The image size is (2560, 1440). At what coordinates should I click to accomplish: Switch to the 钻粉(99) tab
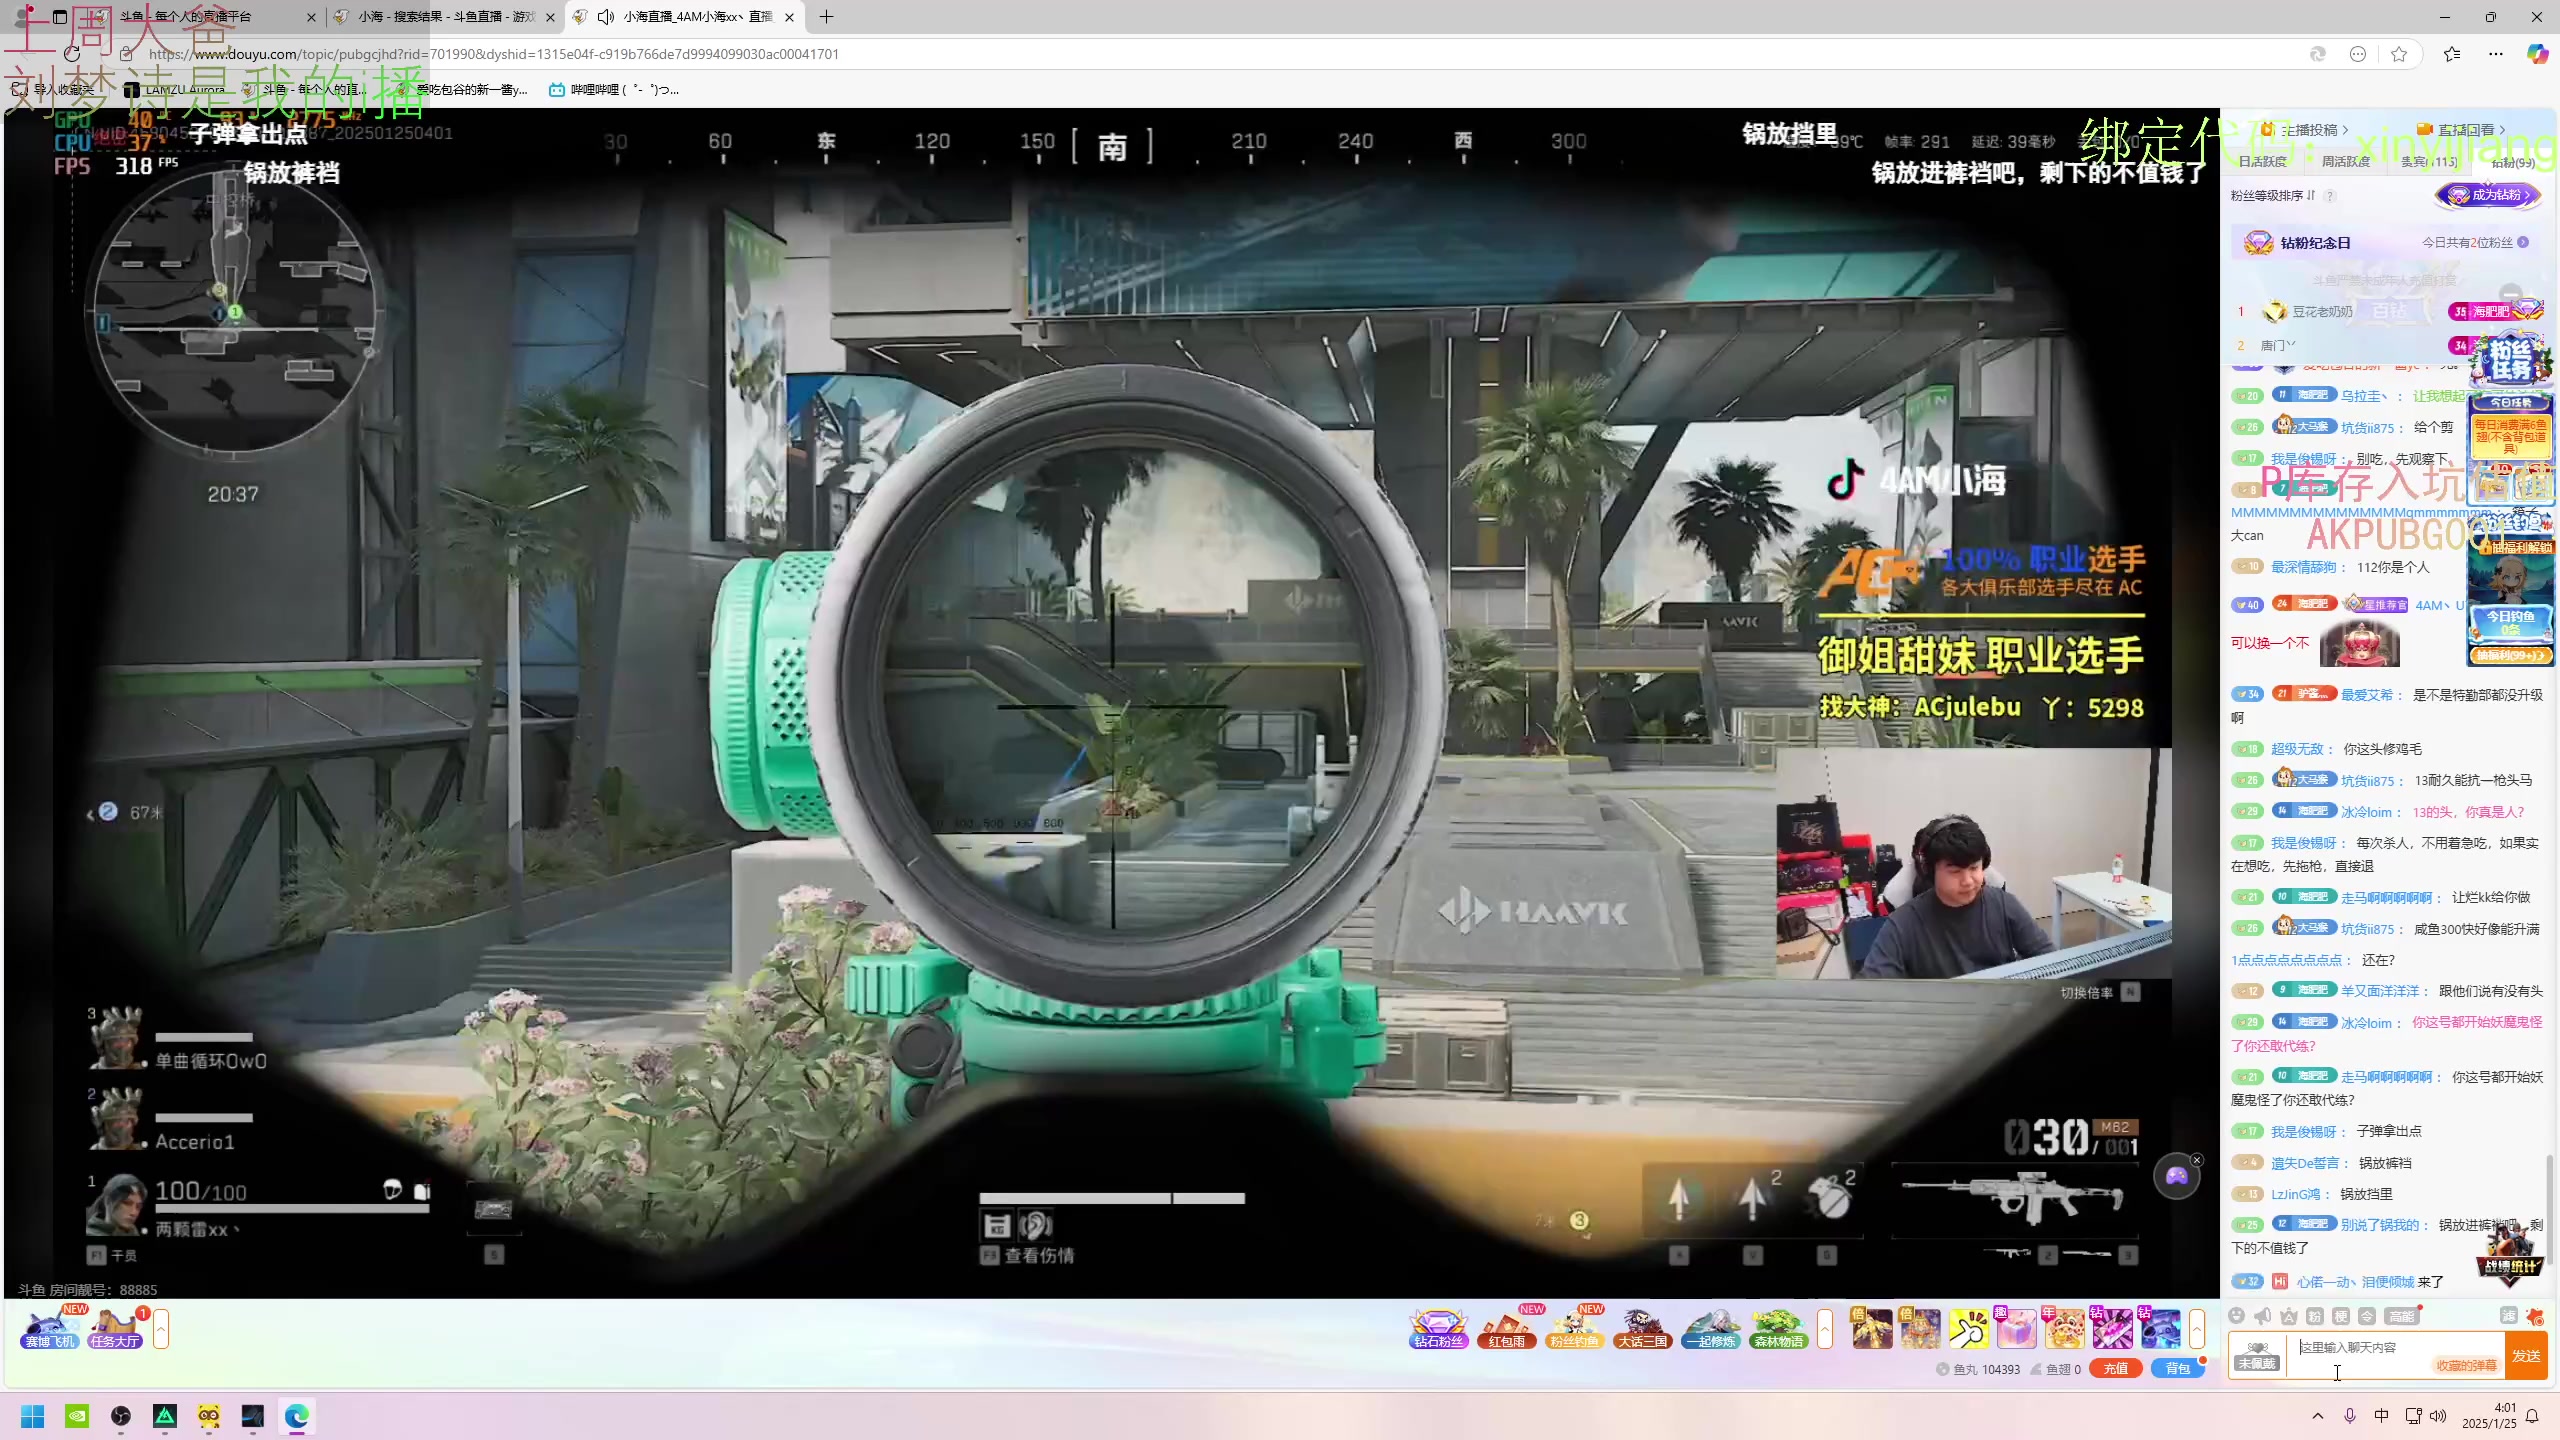[x=2513, y=161]
